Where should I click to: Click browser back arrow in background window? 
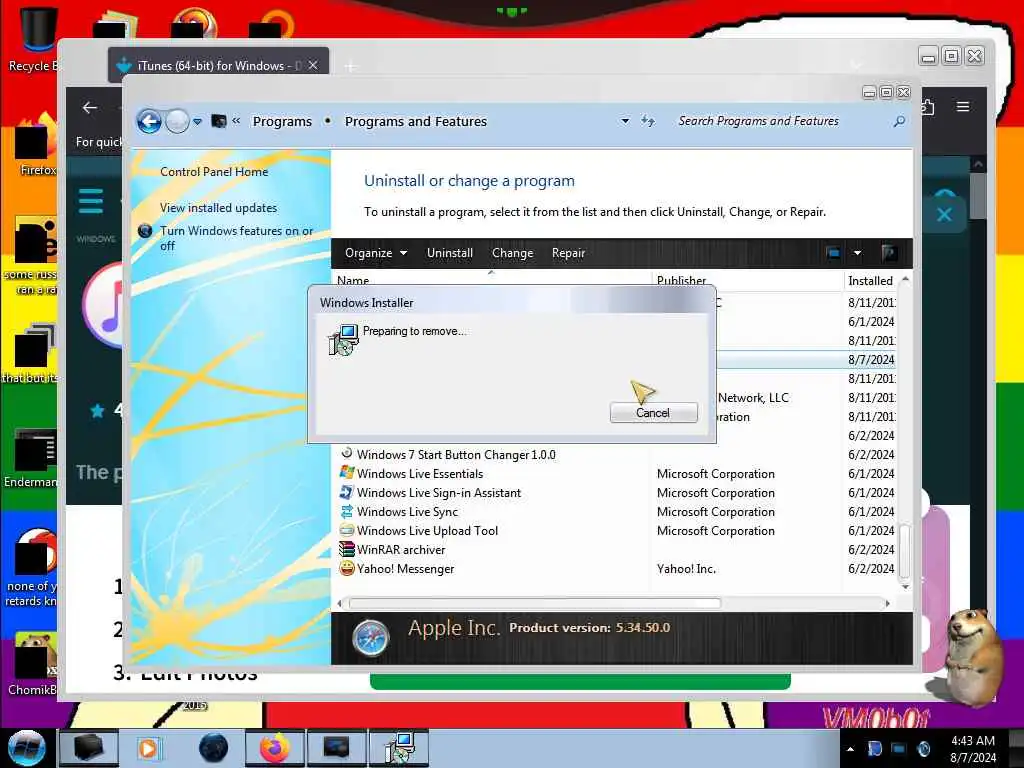click(90, 108)
